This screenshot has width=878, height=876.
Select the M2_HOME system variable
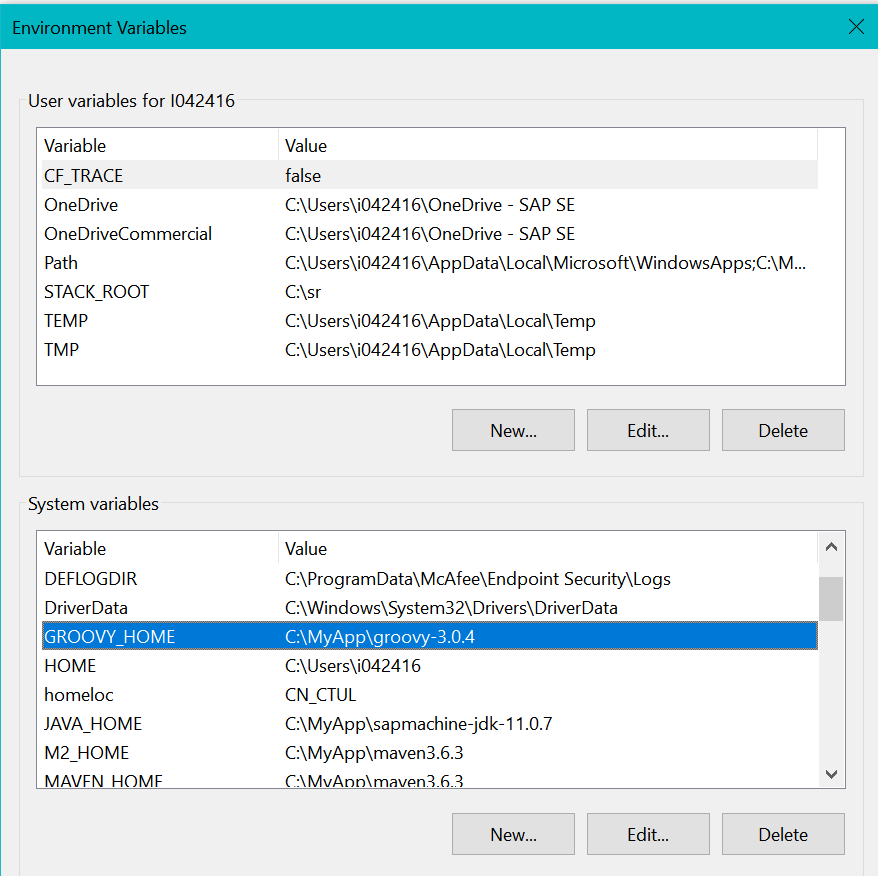click(86, 752)
